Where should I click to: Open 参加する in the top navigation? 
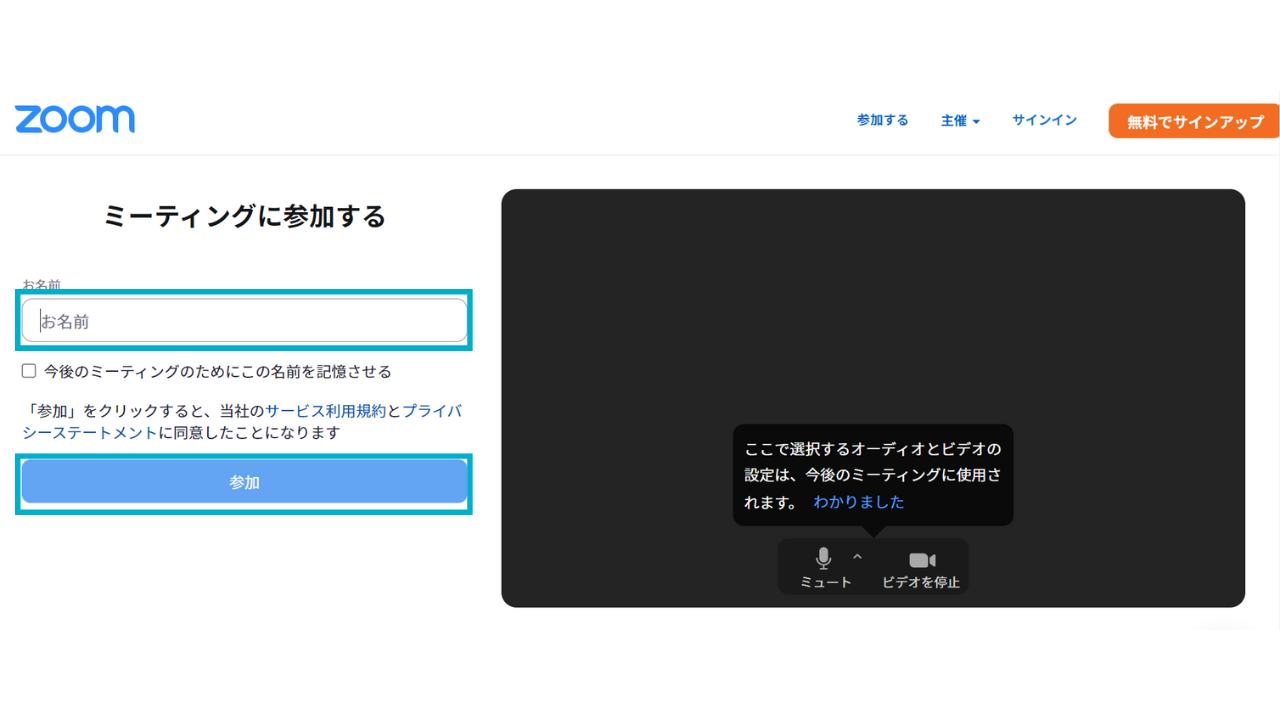883,120
